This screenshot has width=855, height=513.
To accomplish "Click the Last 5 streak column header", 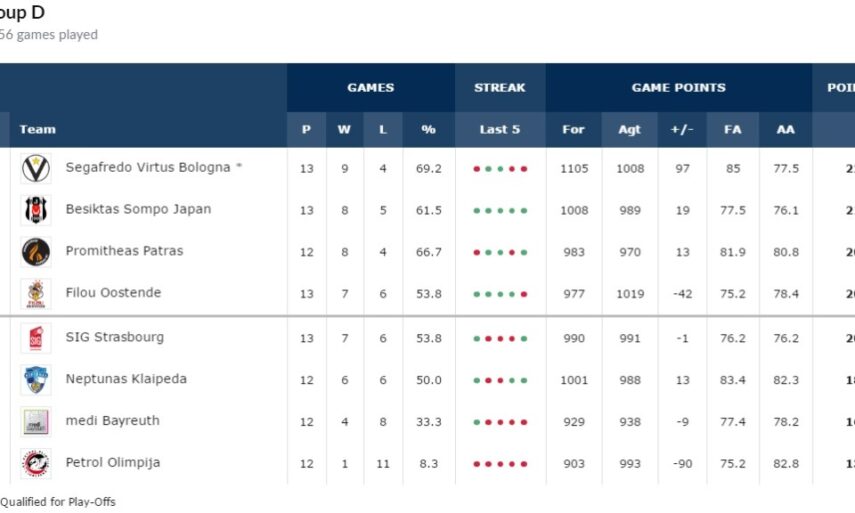I will (500, 129).
